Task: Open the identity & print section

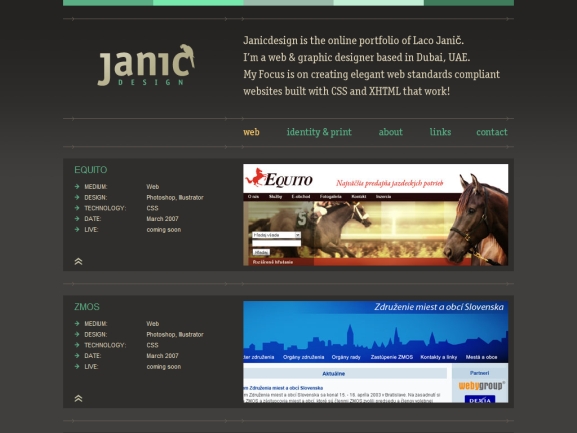Action: click(319, 132)
